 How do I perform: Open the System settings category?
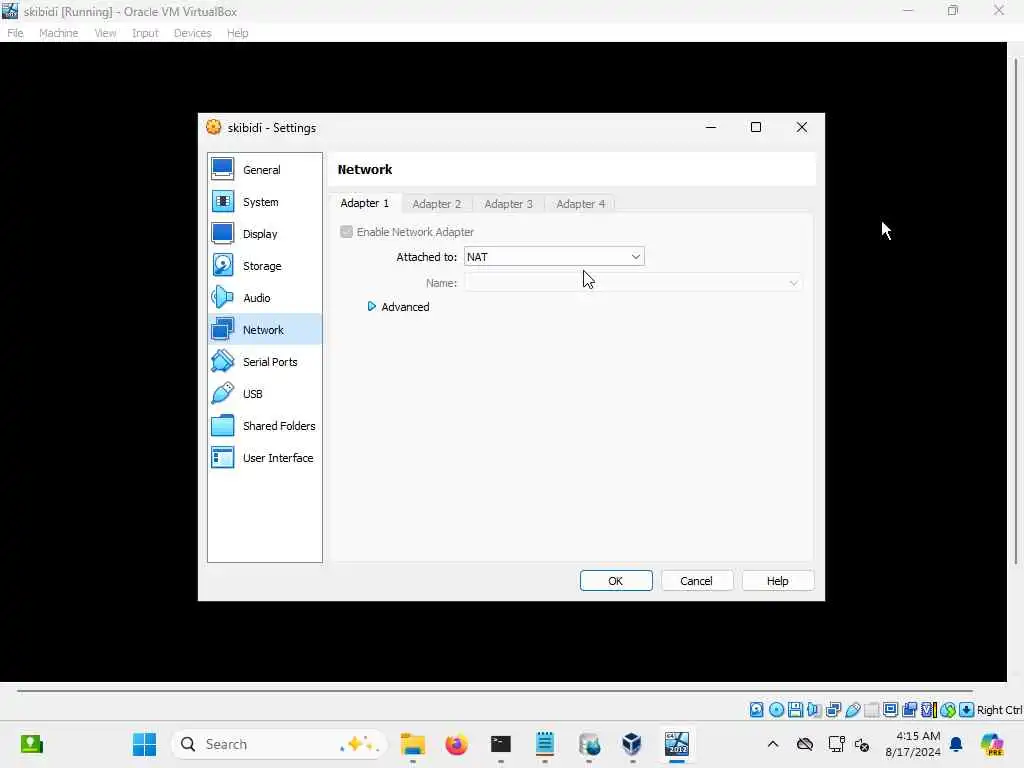(264, 202)
